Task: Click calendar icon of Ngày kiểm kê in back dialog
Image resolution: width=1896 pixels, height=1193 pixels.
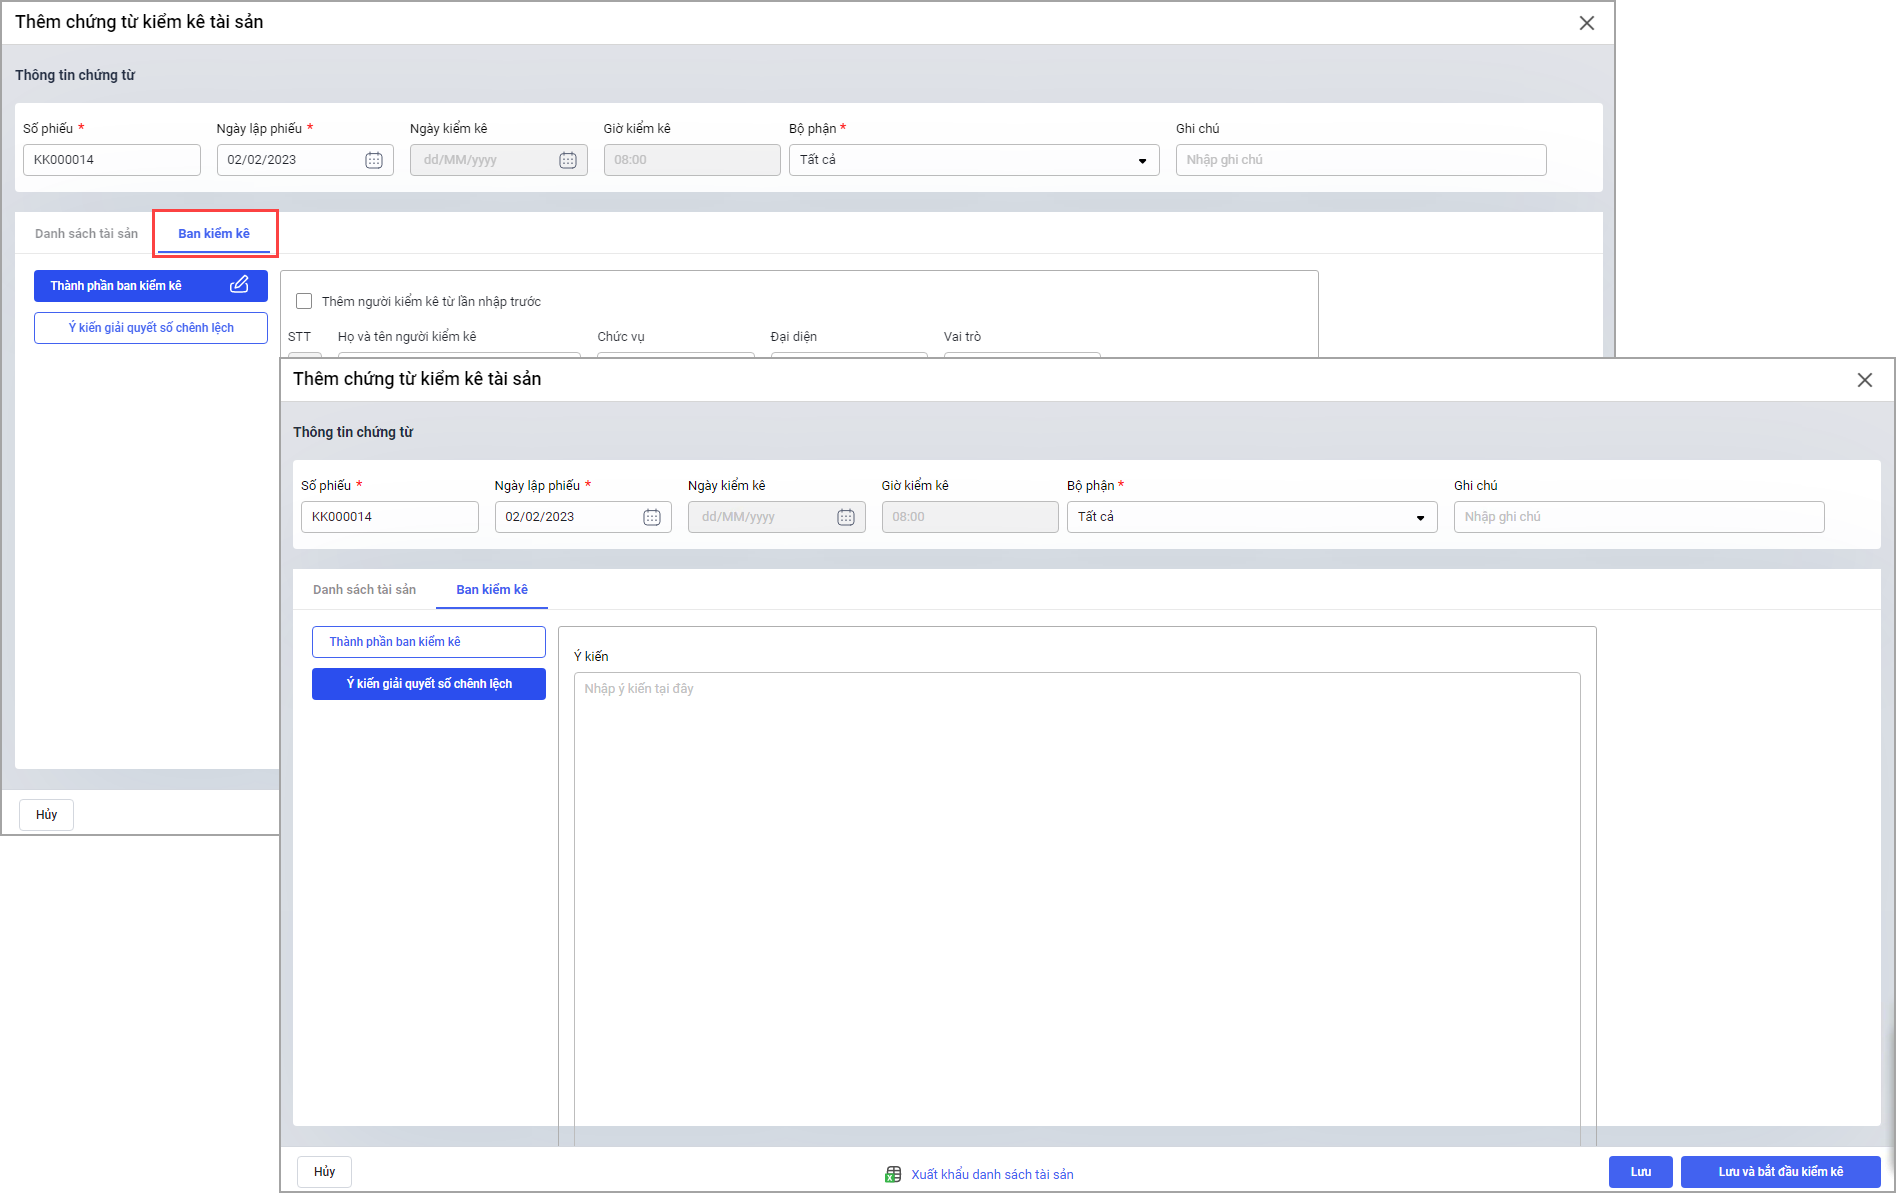Action: click(x=568, y=160)
